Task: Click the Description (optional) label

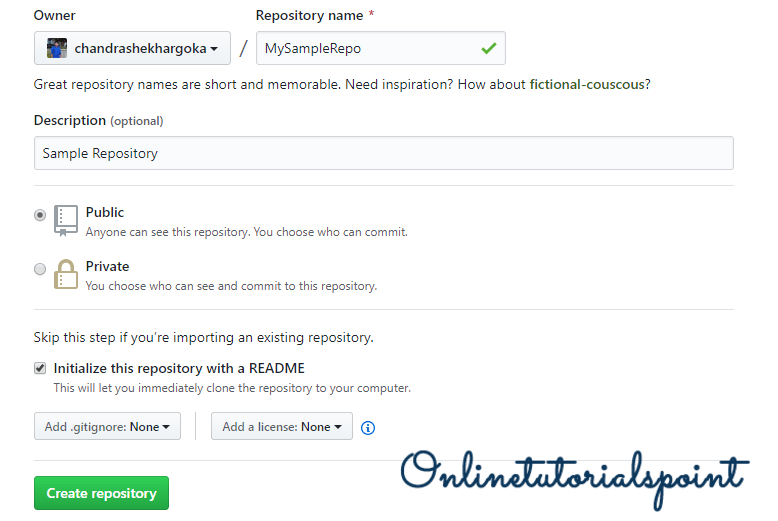Action: (x=98, y=120)
